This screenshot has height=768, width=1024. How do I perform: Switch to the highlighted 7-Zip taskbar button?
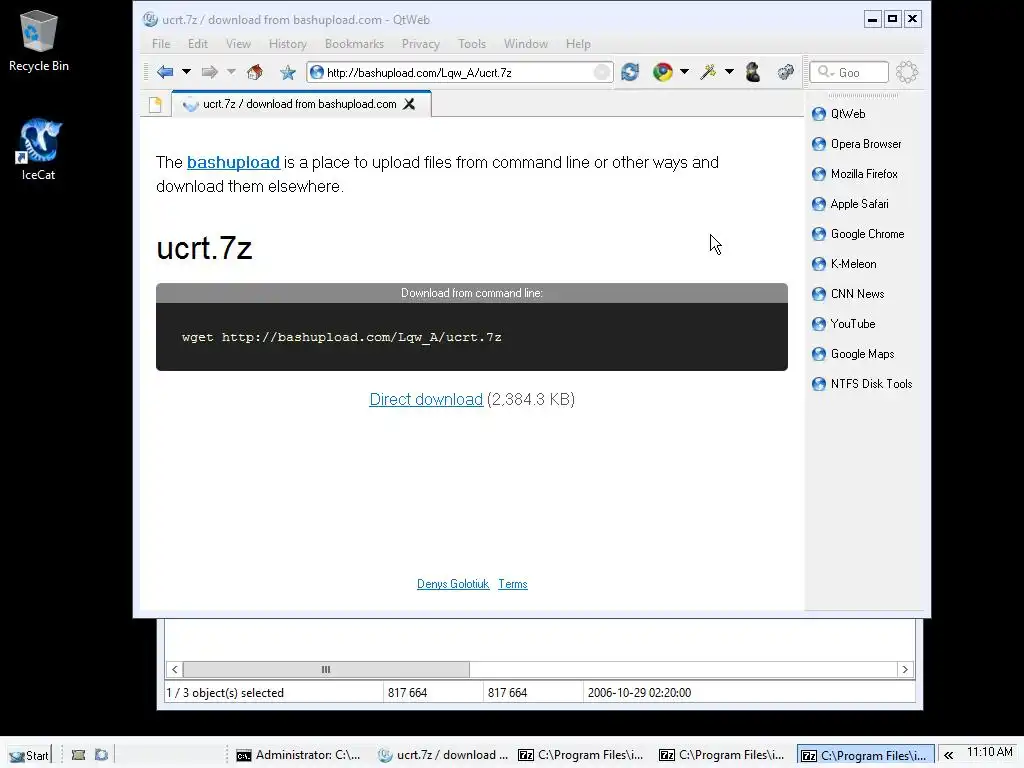point(865,755)
